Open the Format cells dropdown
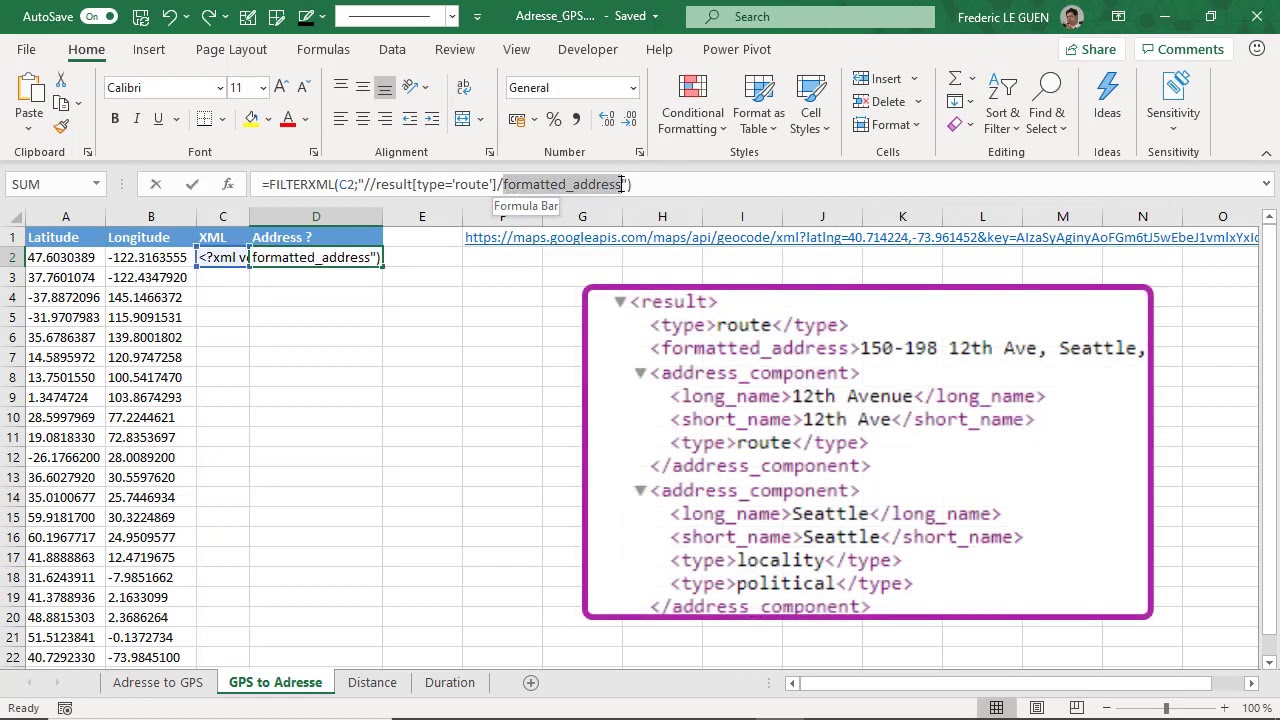1280x720 pixels. click(887, 125)
